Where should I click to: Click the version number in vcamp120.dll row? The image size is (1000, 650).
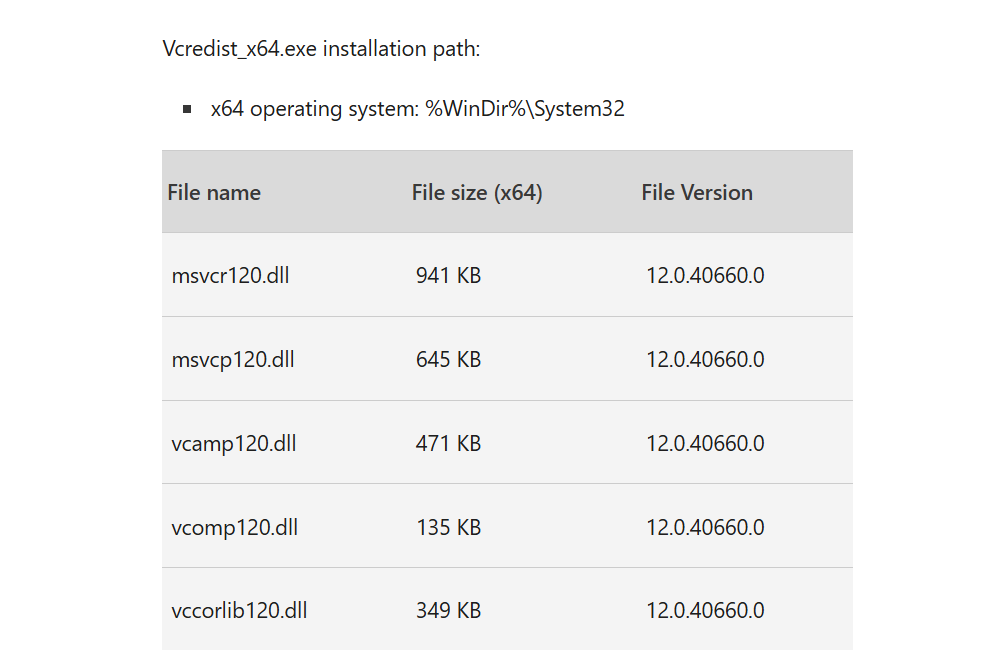click(705, 444)
